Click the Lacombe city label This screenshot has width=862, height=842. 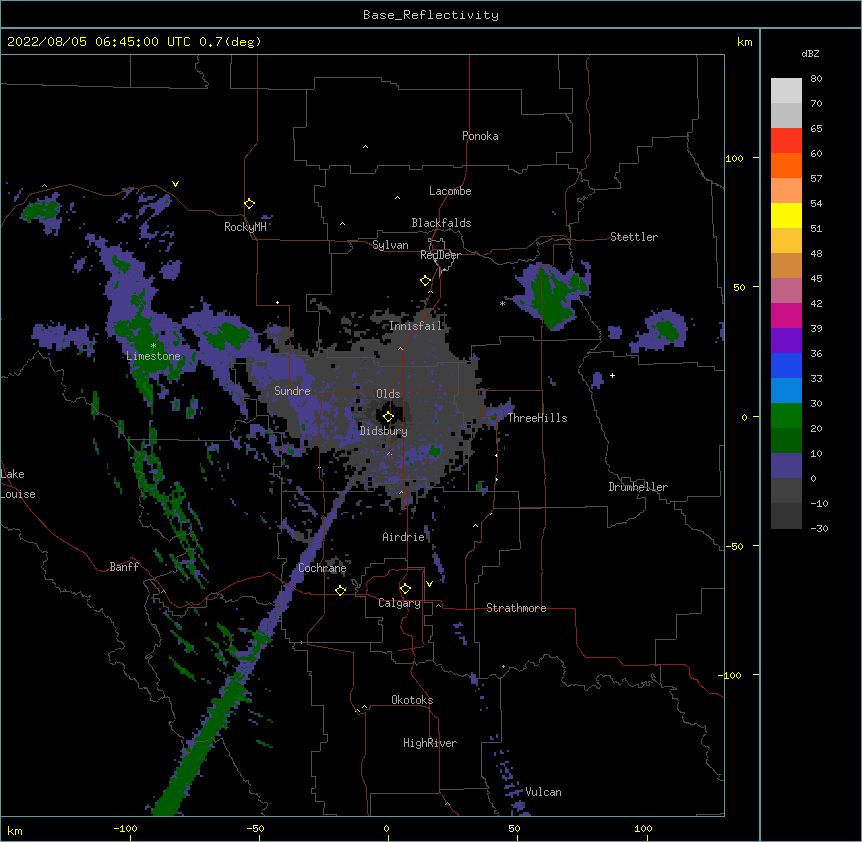[x=450, y=191]
